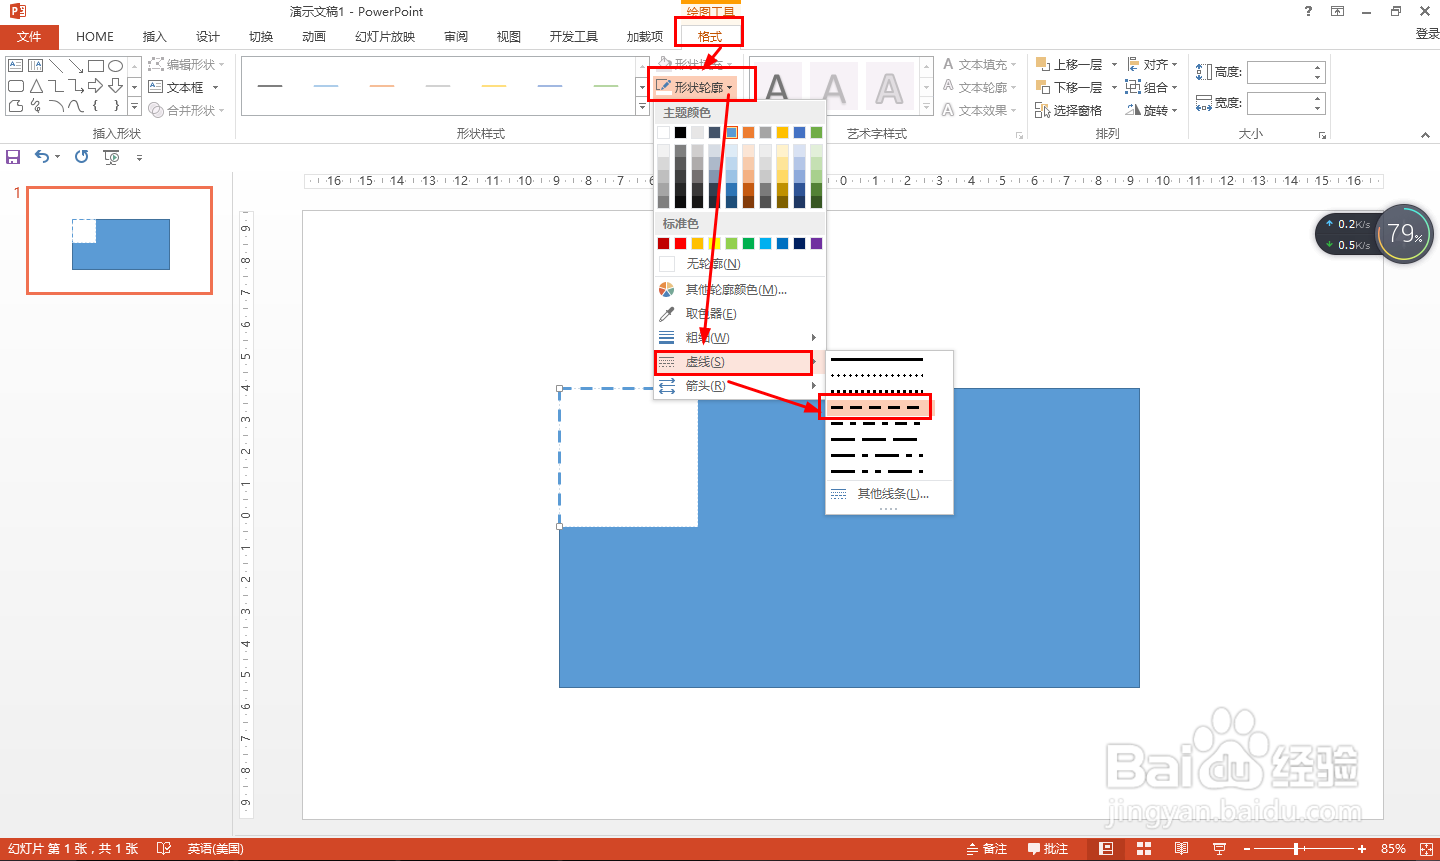Open the 文件 file tab

(x=30, y=37)
